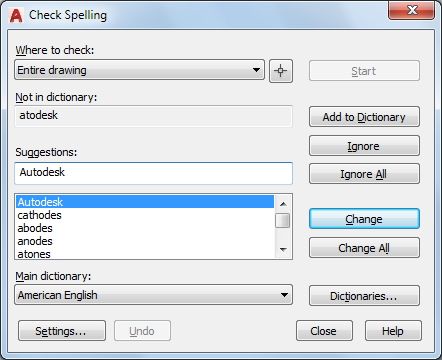Click the select objects crosshair icon
The height and width of the screenshot is (360, 442).
coord(281,71)
